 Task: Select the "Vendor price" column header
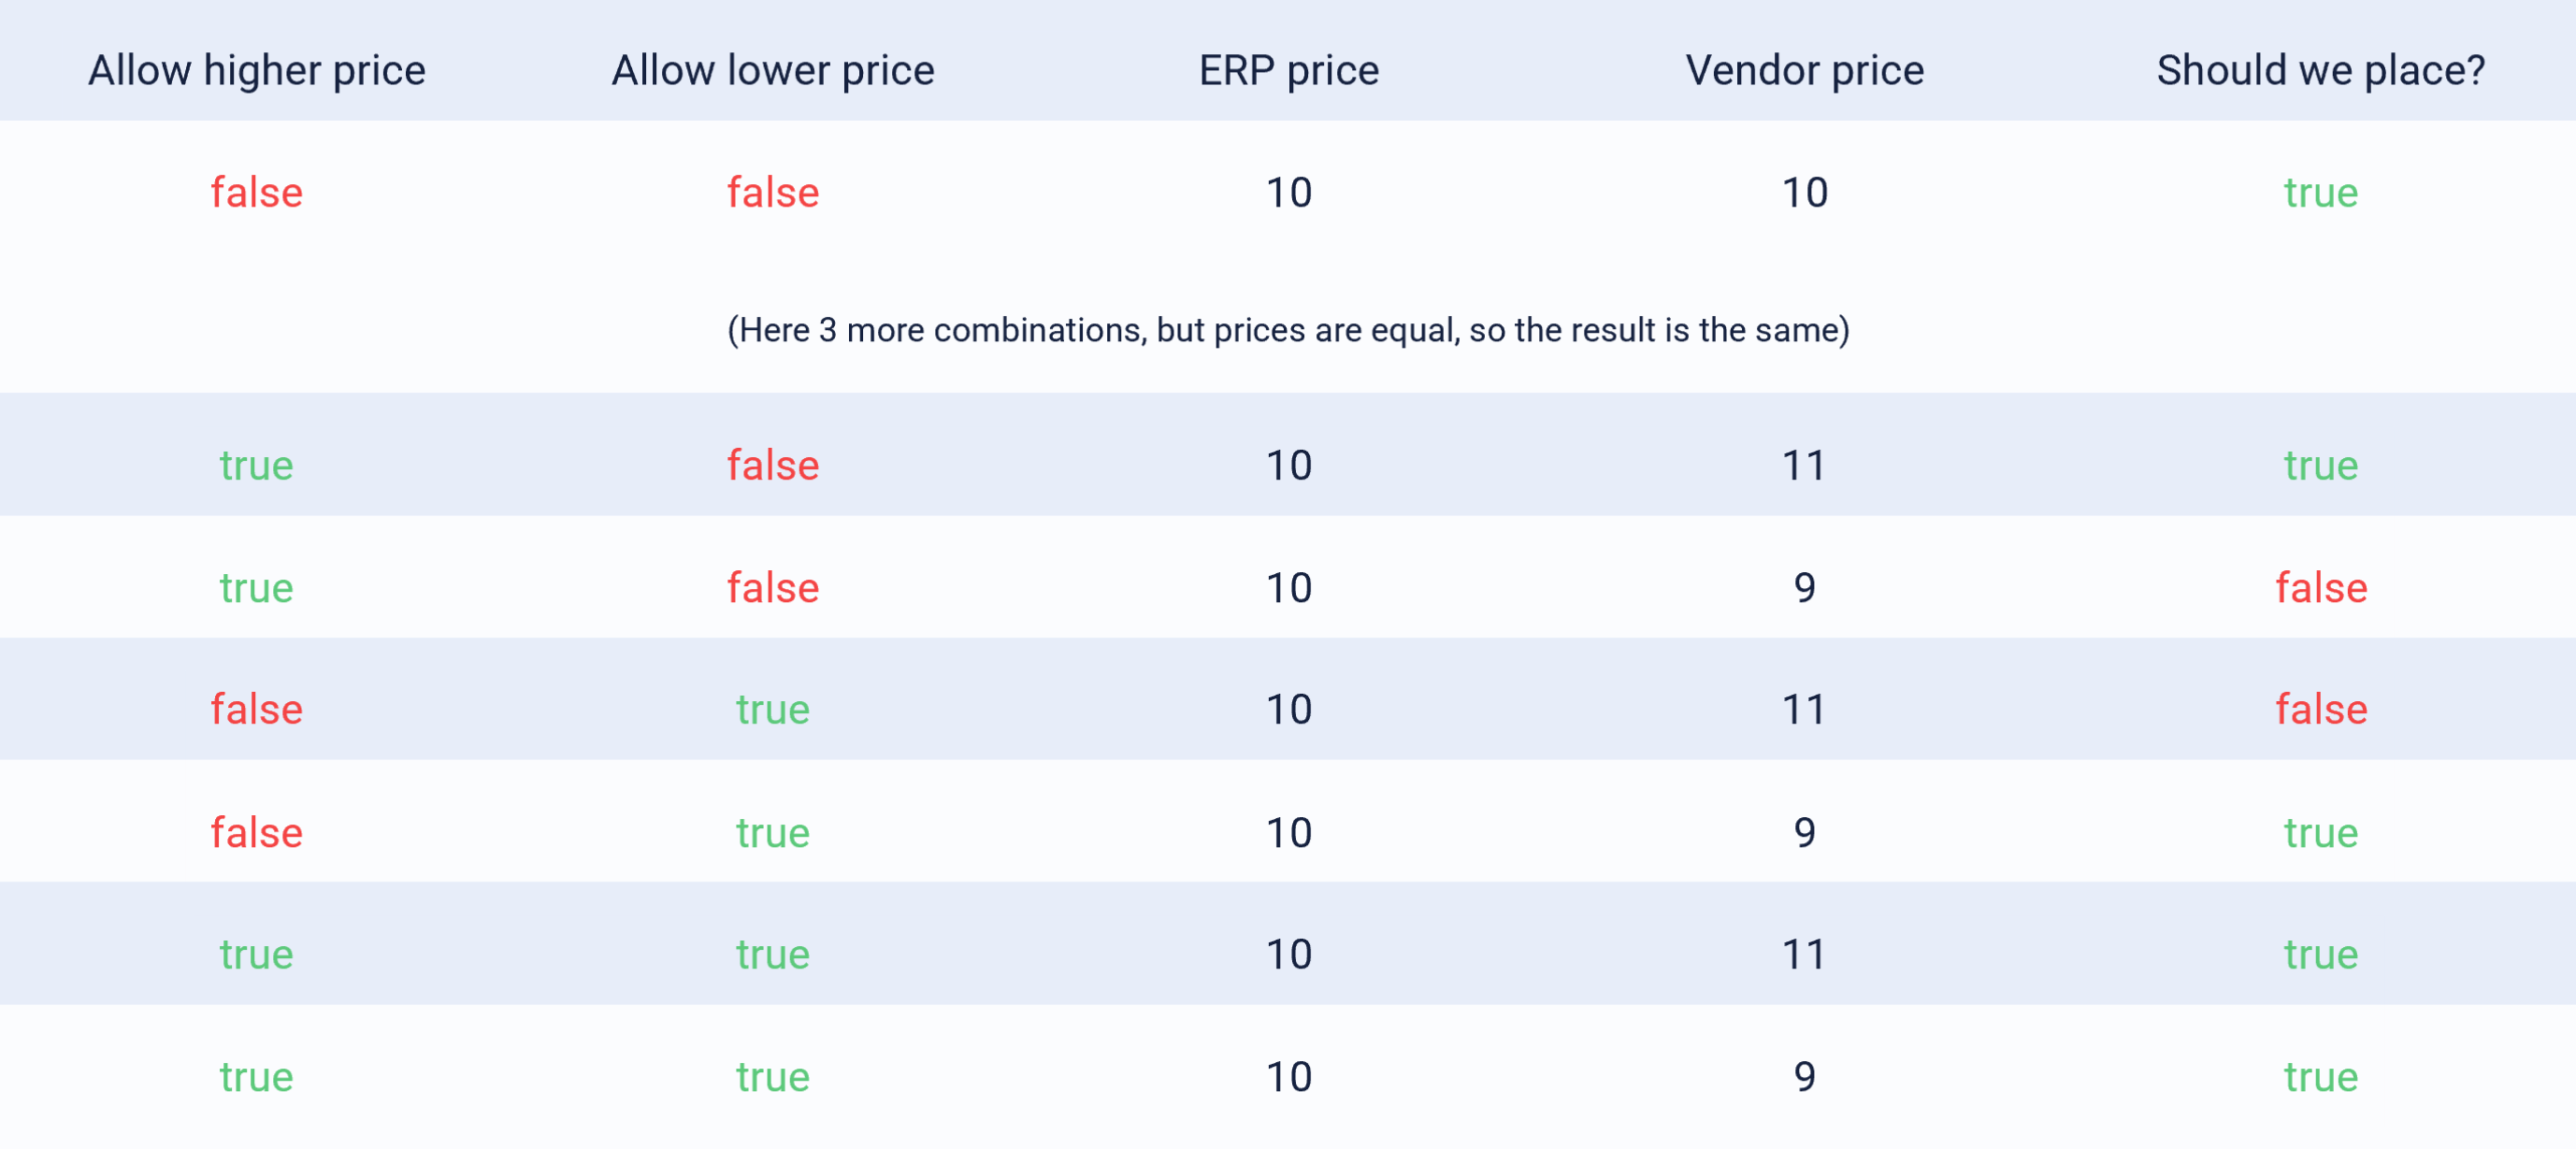coord(1804,70)
